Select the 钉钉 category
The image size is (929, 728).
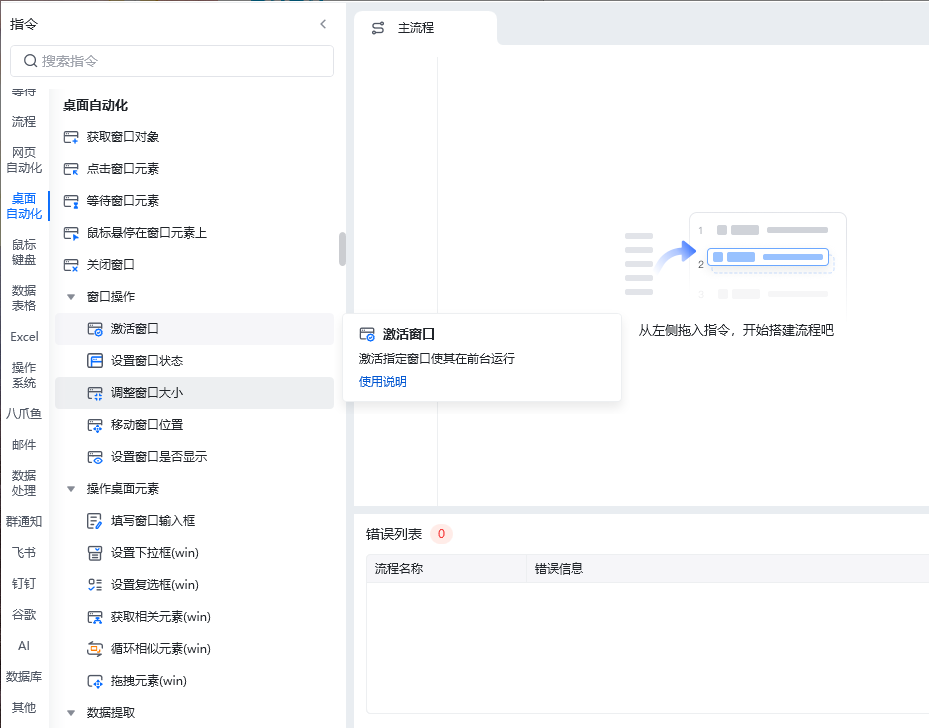pyautogui.click(x=24, y=583)
